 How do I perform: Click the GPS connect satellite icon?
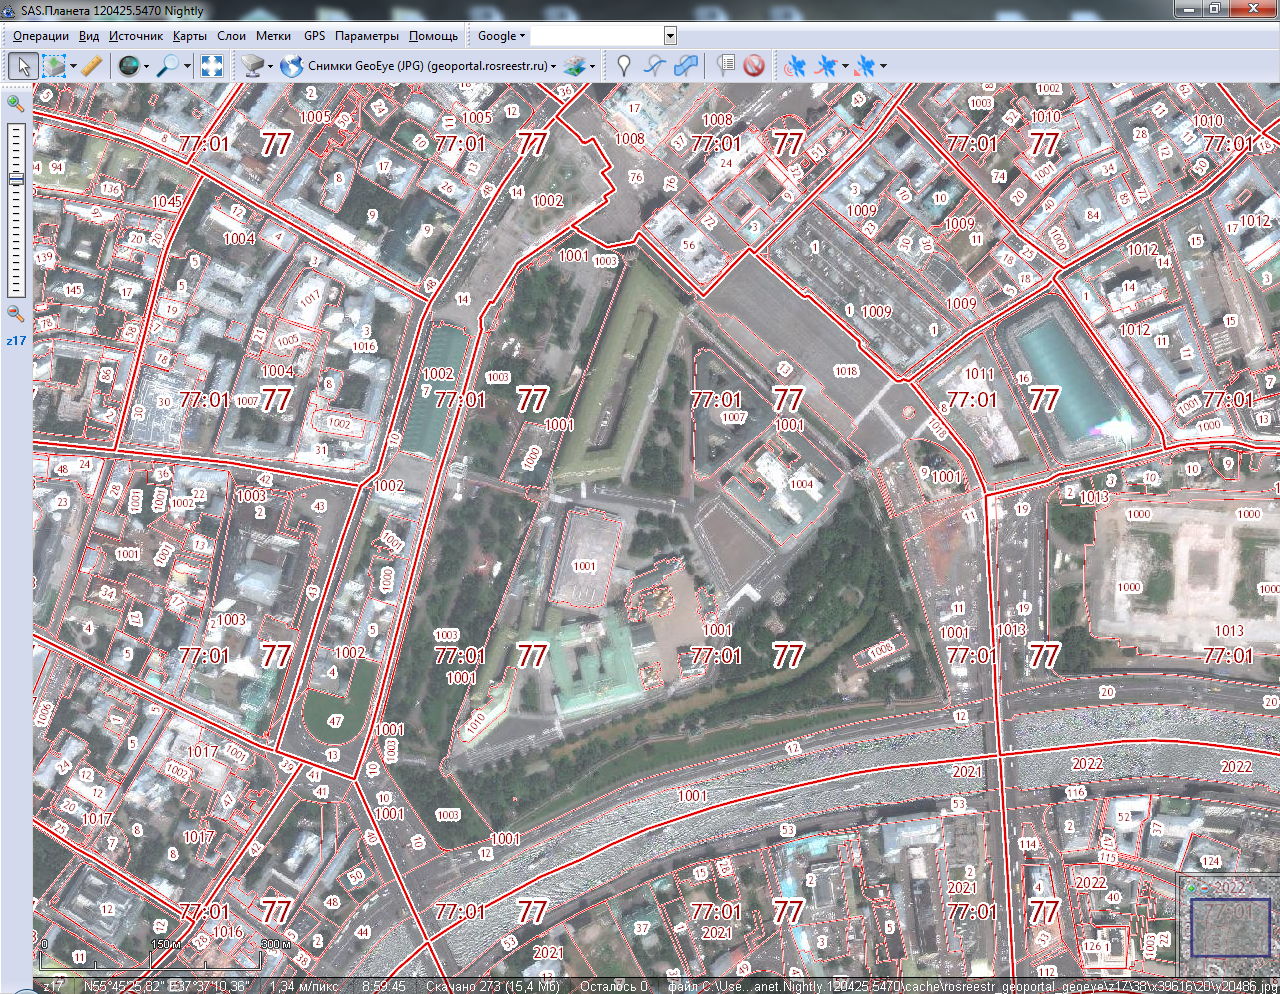[x=795, y=66]
